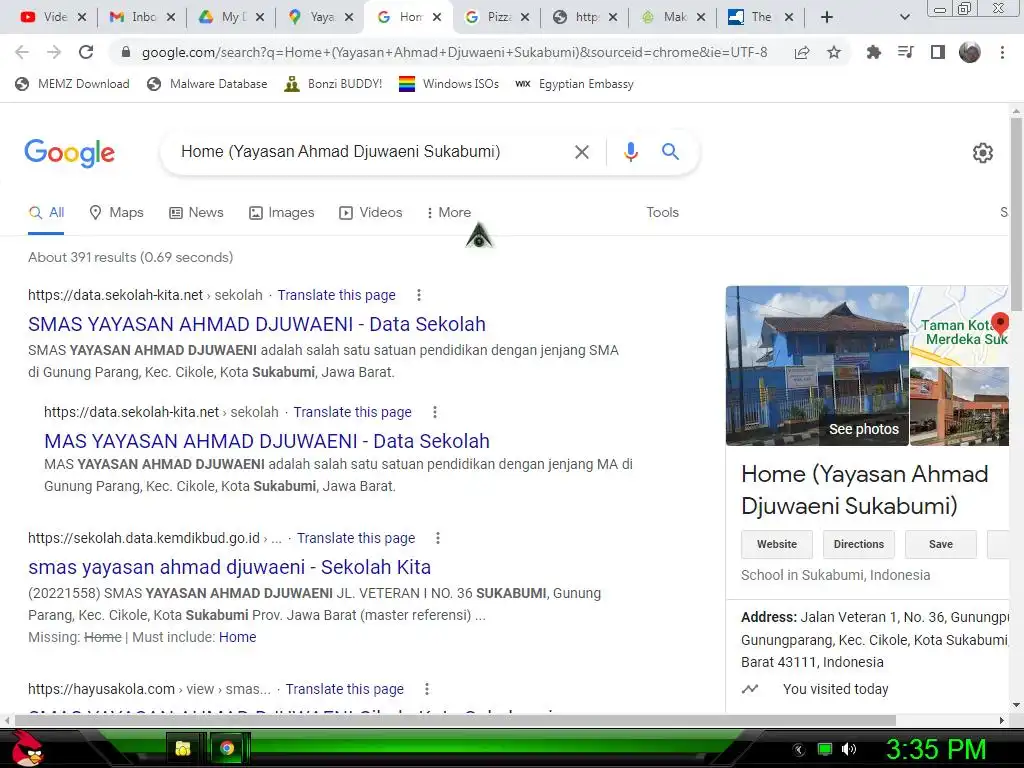Open File Explorer from taskbar

point(183,748)
